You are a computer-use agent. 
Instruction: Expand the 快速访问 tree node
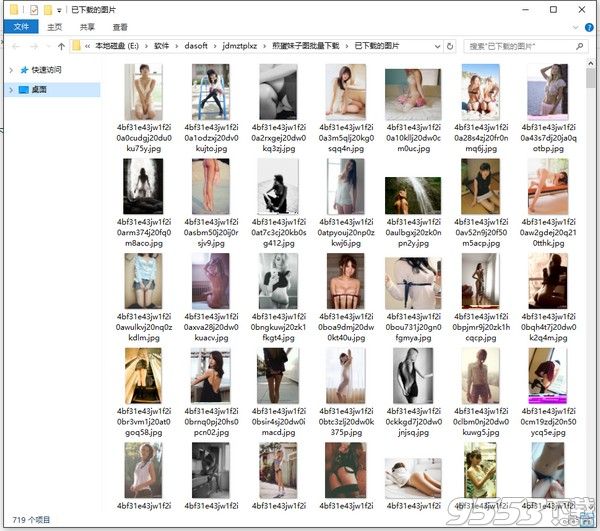tap(11, 70)
